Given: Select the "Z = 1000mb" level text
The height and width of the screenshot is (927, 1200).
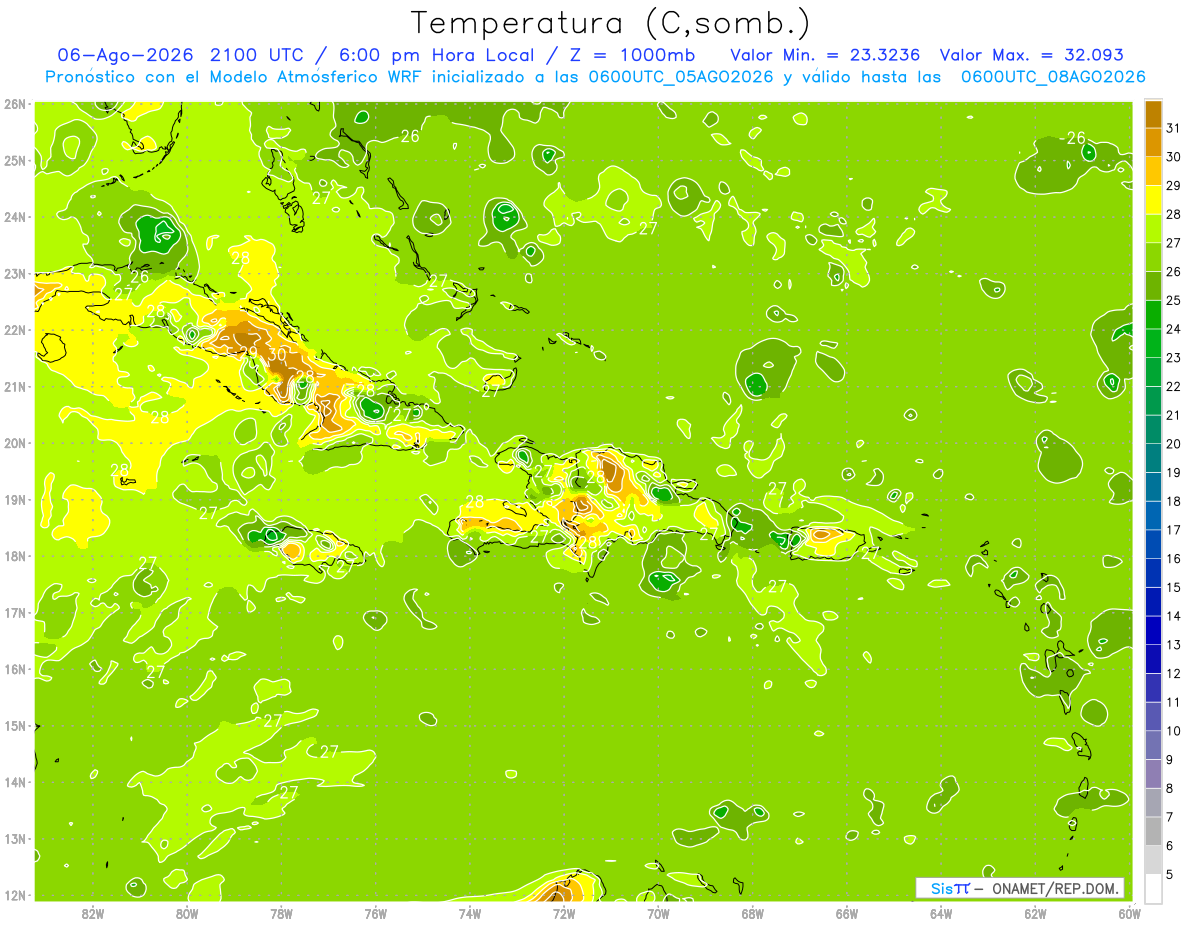Looking at the screenshot, I should [631, 55].
